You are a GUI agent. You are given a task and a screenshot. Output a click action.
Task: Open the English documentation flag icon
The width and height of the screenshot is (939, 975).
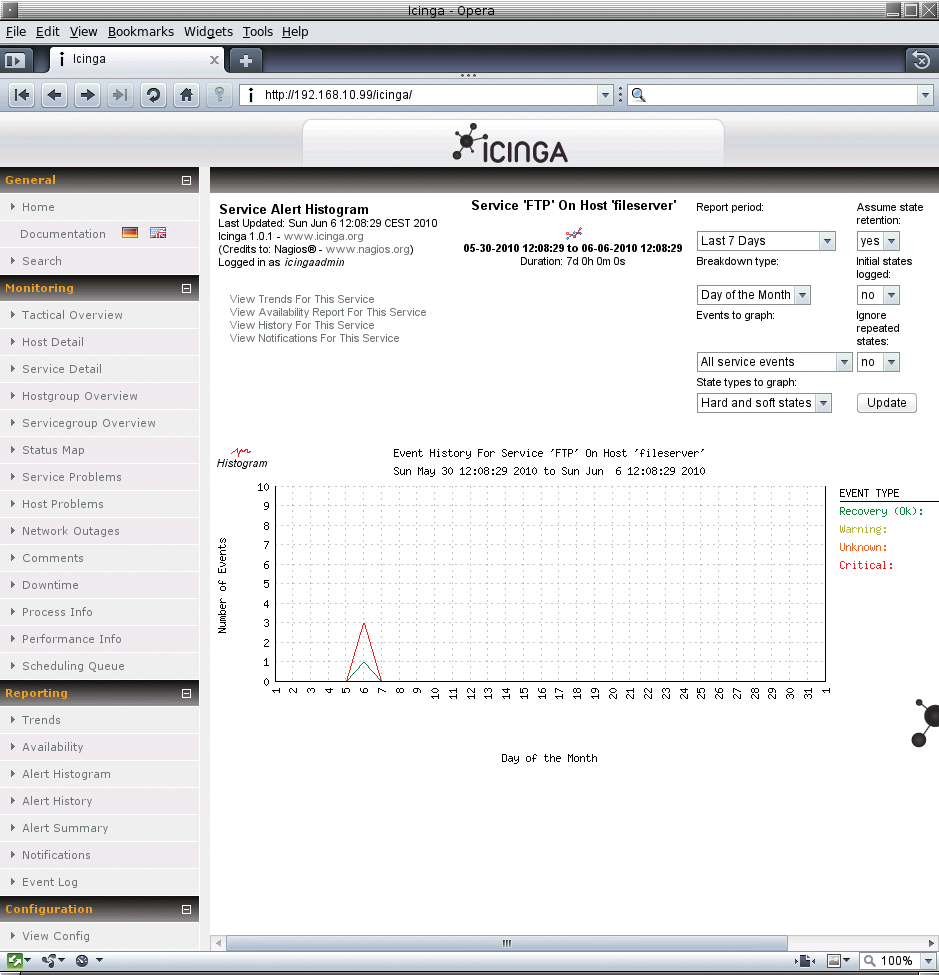coord(158,233)
